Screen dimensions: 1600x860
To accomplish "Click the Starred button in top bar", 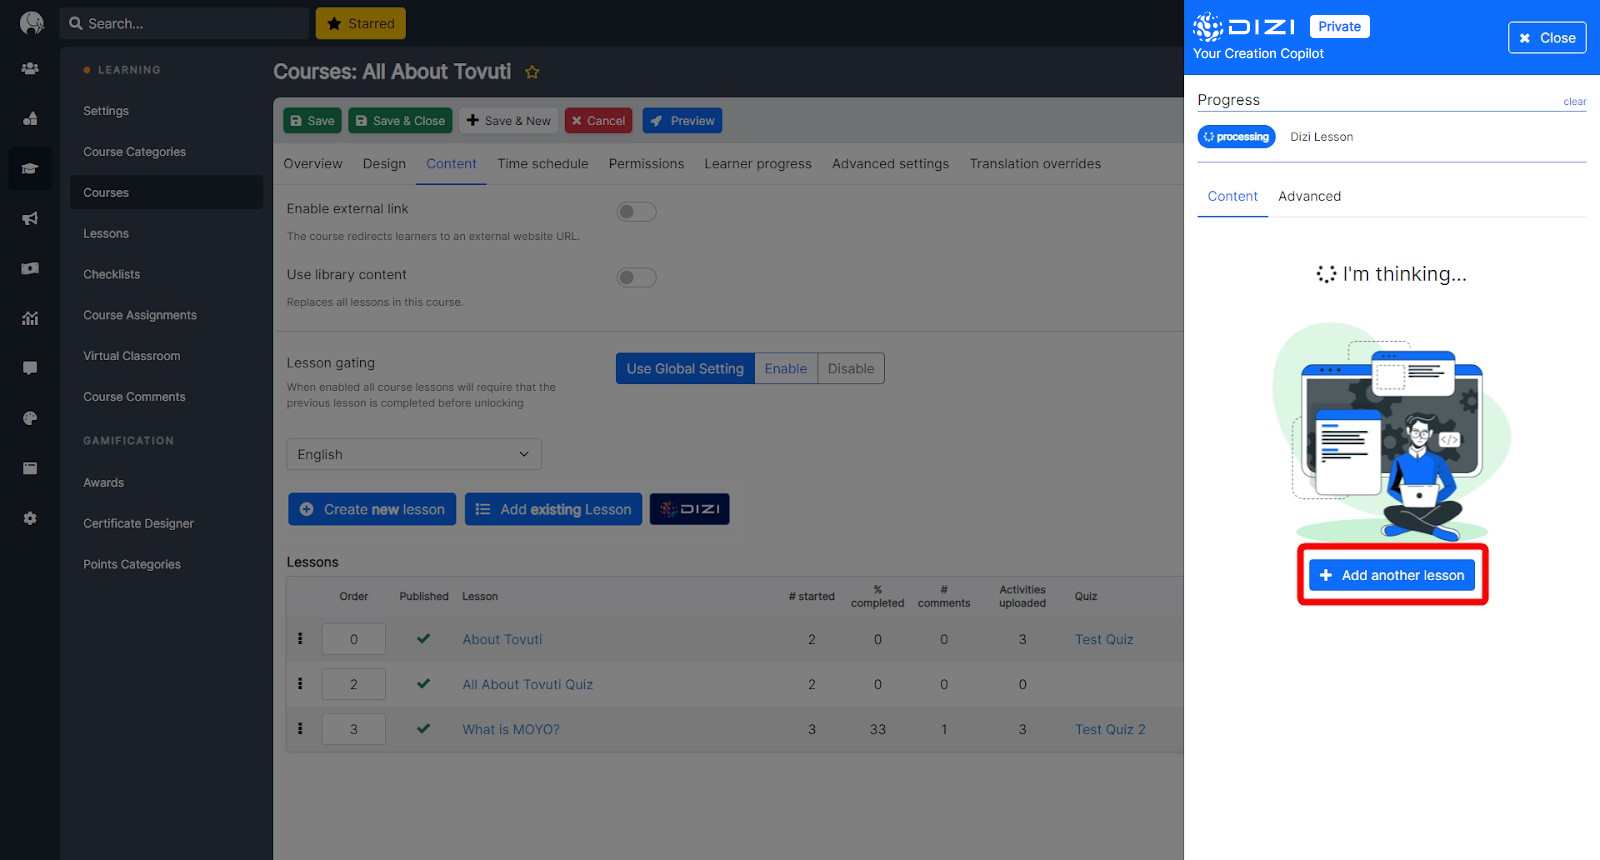I will 361,23.
